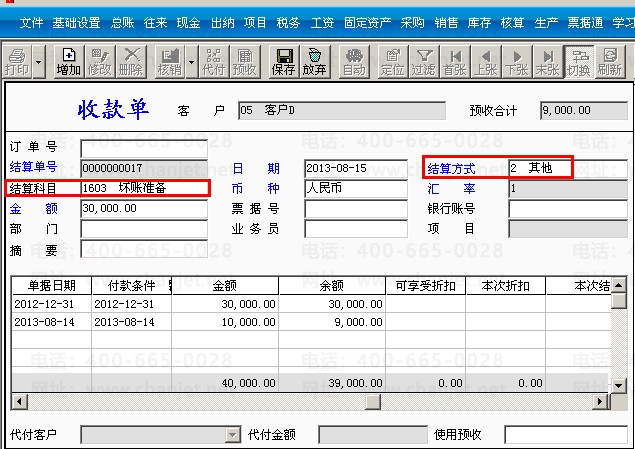Open the 工资 menu
635x449 pixels.
point(322,23)
